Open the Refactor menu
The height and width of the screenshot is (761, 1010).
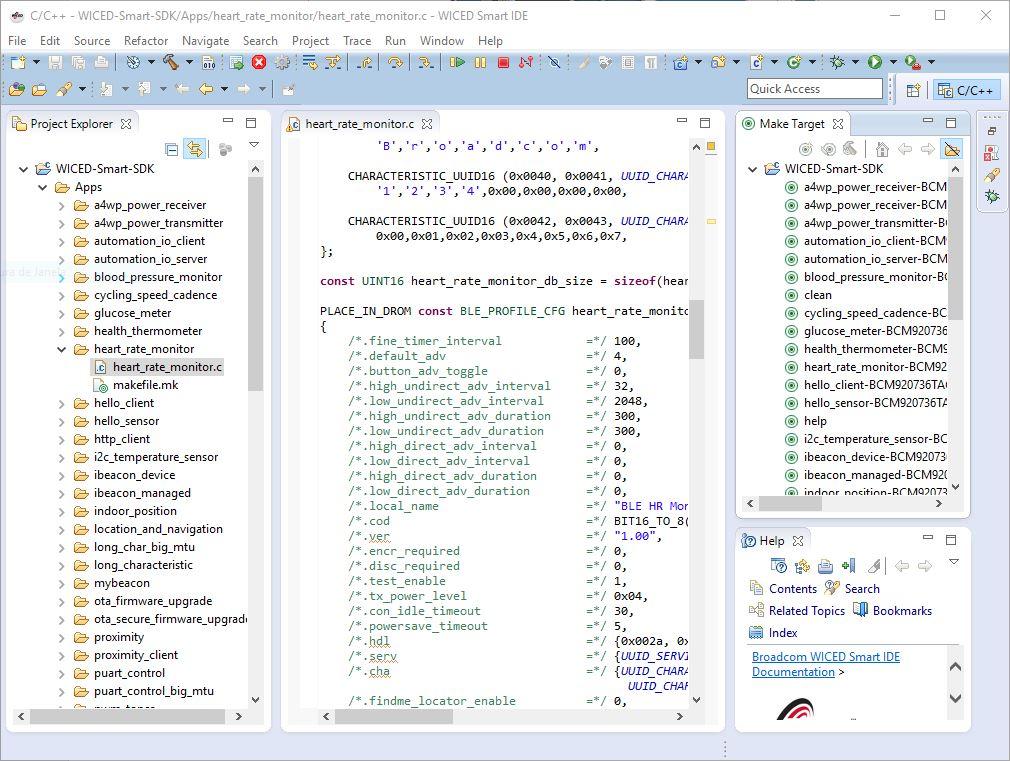pyautogui.click(x=146, y=40)
